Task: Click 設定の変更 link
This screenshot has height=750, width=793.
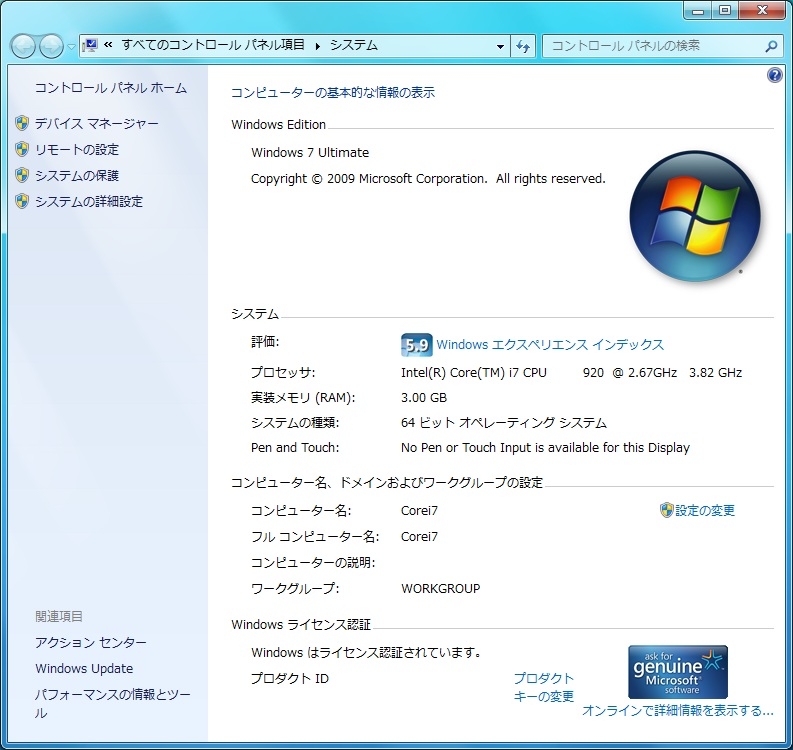Action: tap(704, 510)
